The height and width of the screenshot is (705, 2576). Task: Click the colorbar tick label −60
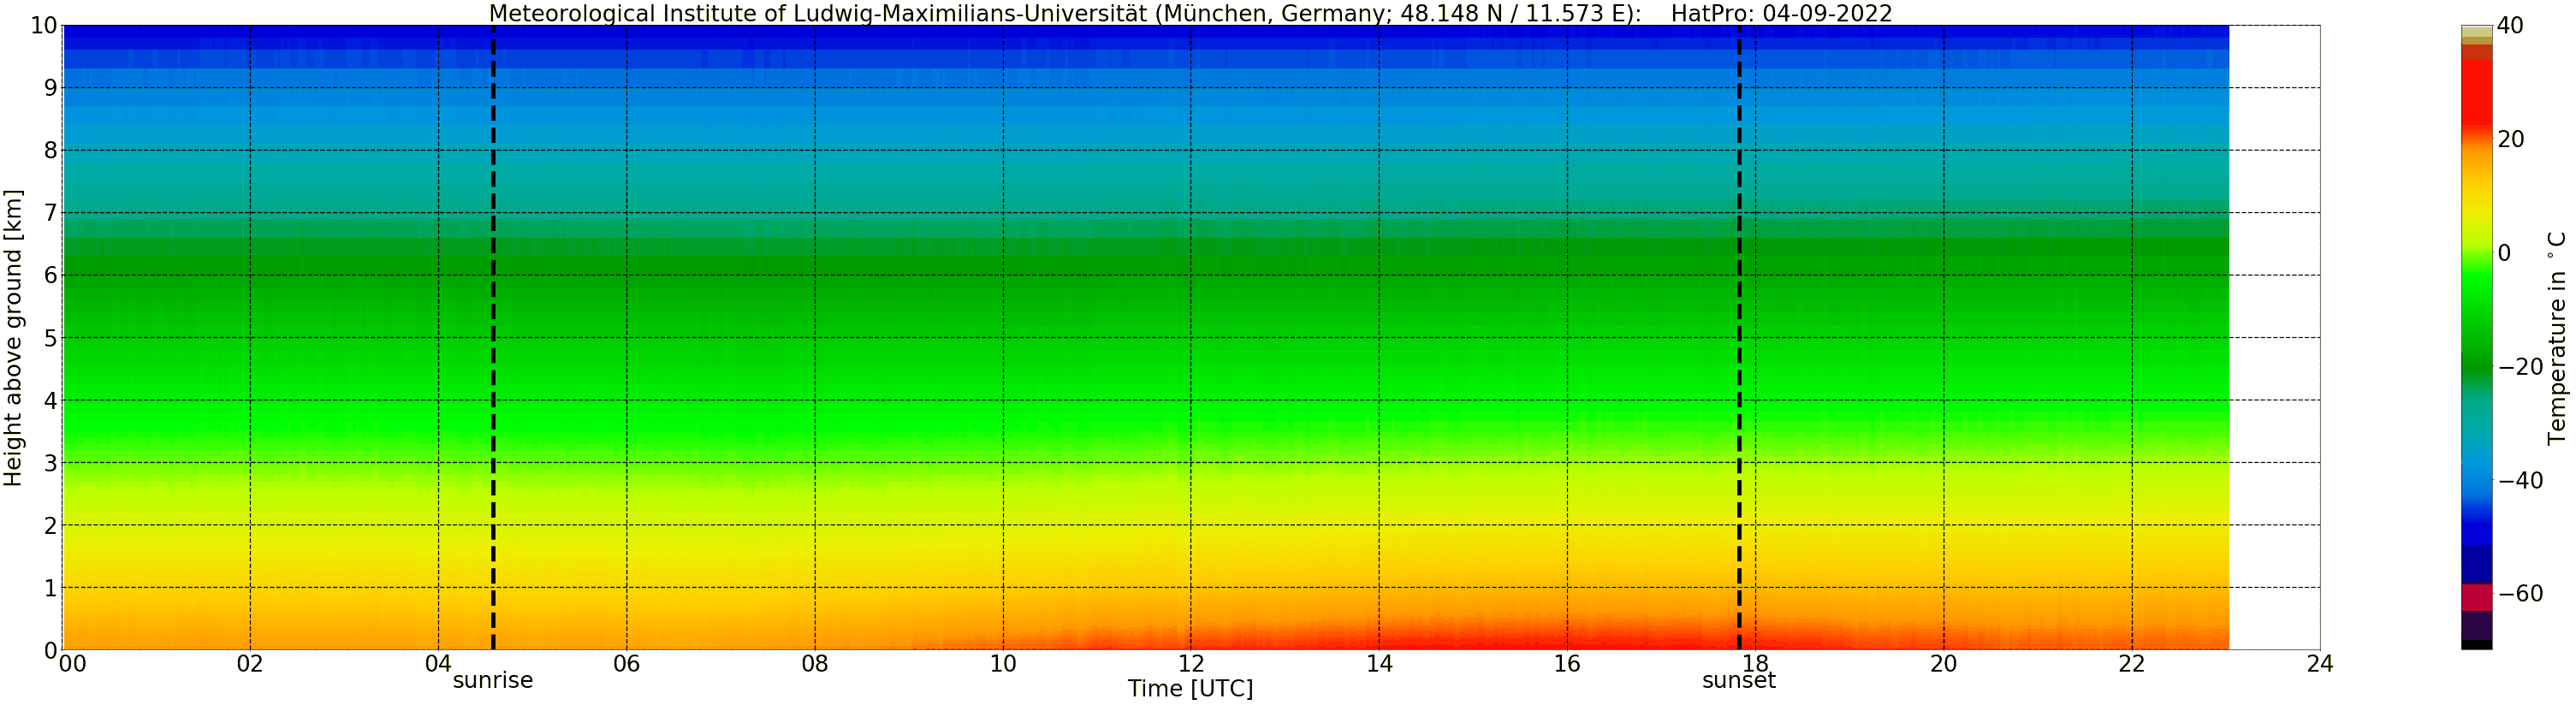[x=2520, y=594]
